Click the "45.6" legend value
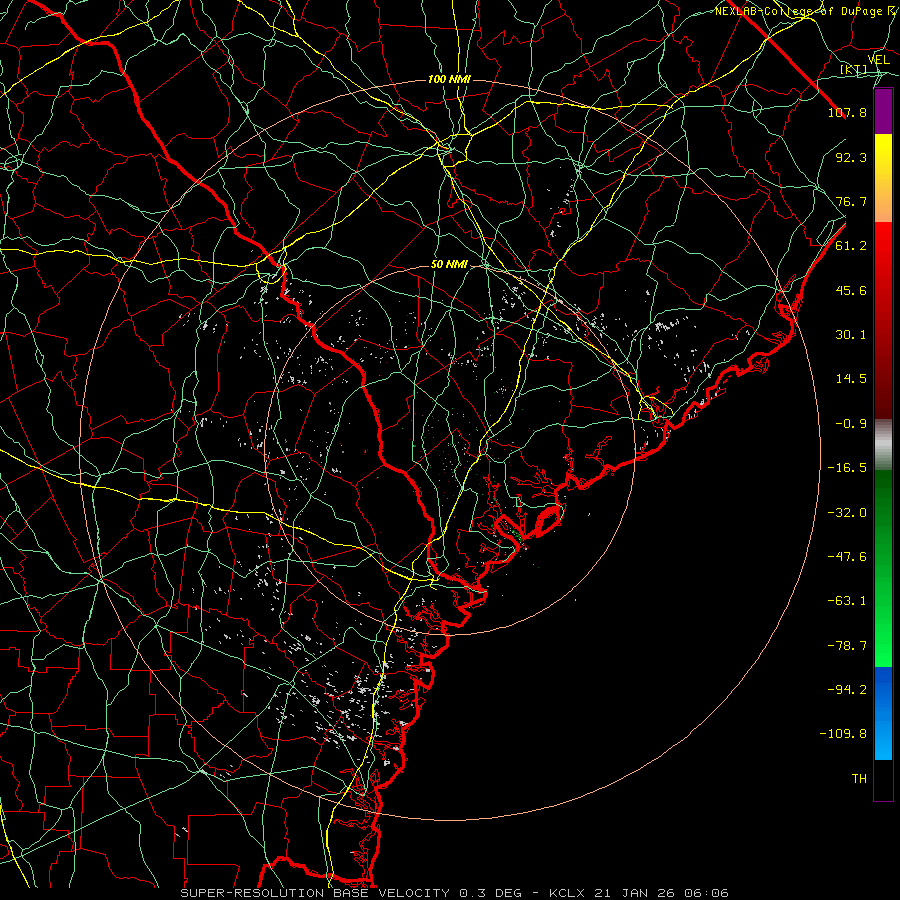This screenshot has height=900, width=900. coord(851,290)
